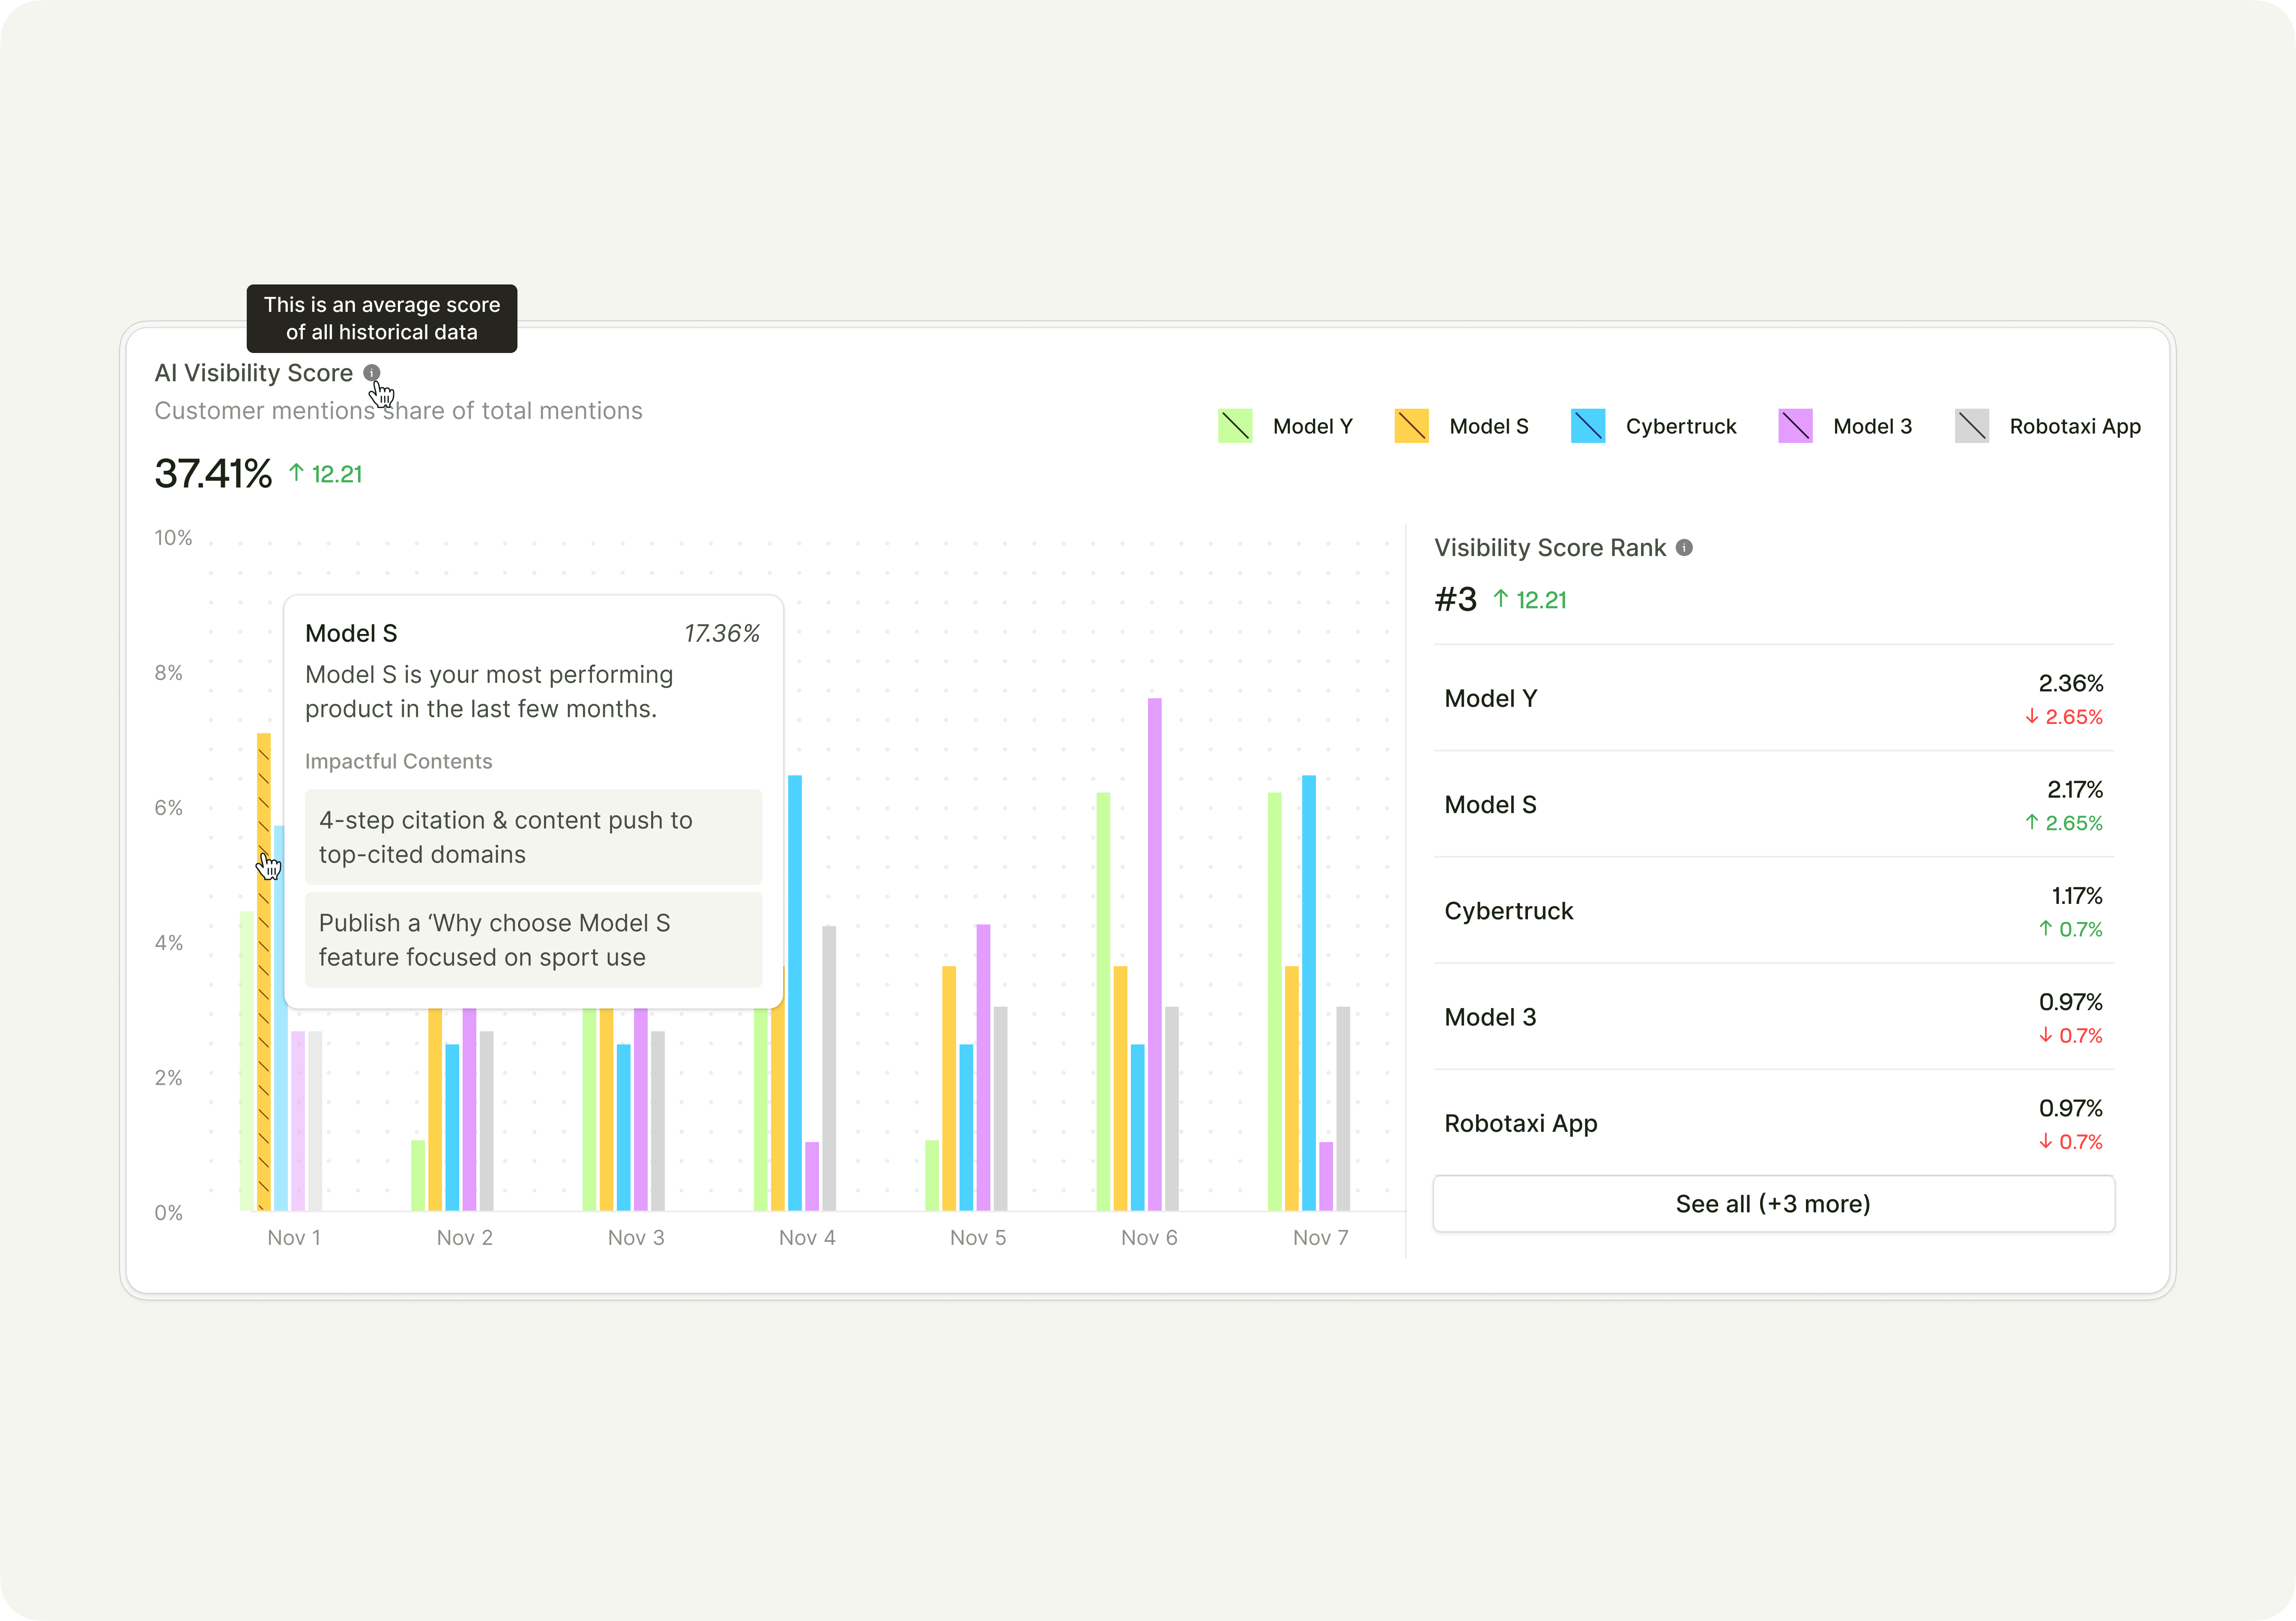Click the 1.17% value for Cybertruck

2077,896
